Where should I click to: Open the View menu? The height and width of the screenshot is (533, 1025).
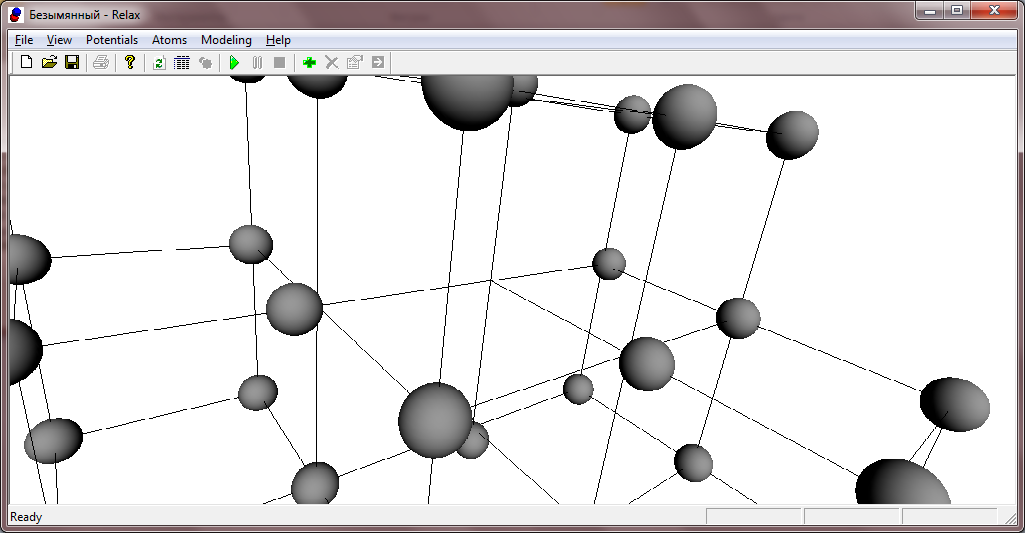point(59,40)
